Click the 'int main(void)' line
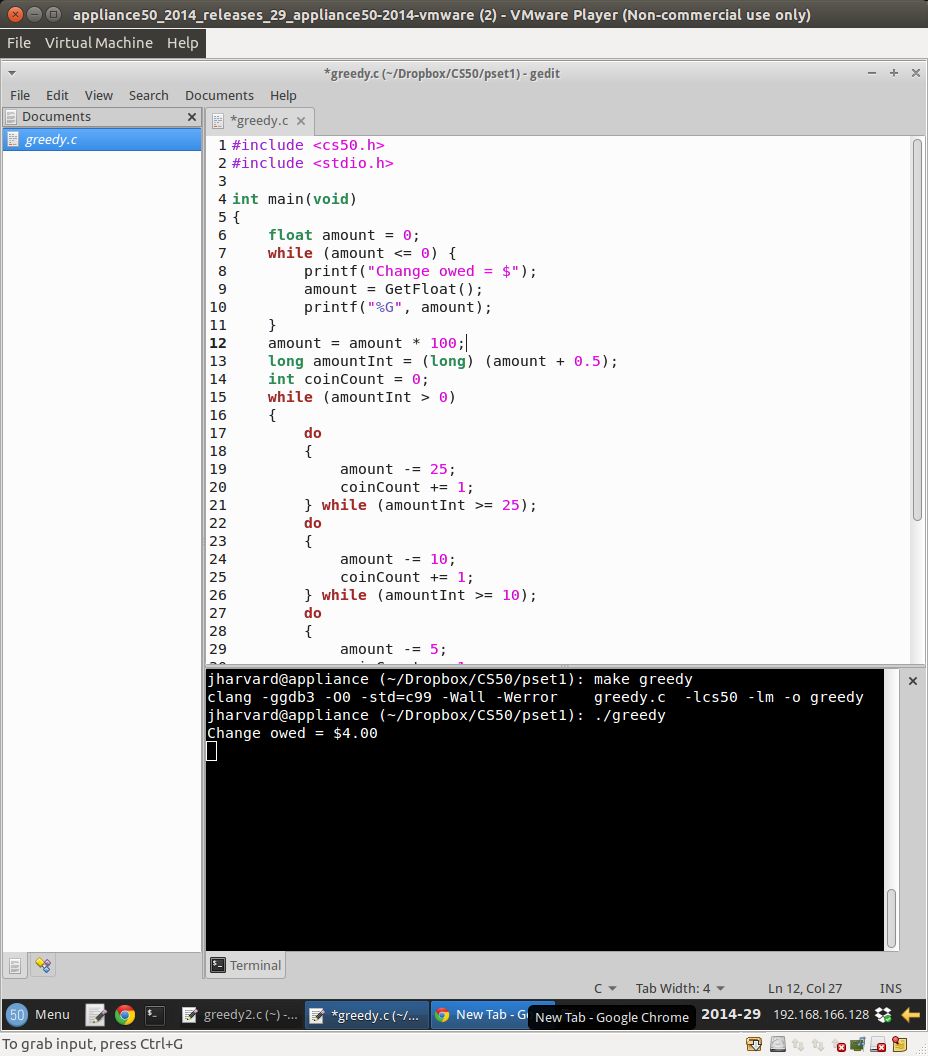928x1056 pixels. [294, 199]
